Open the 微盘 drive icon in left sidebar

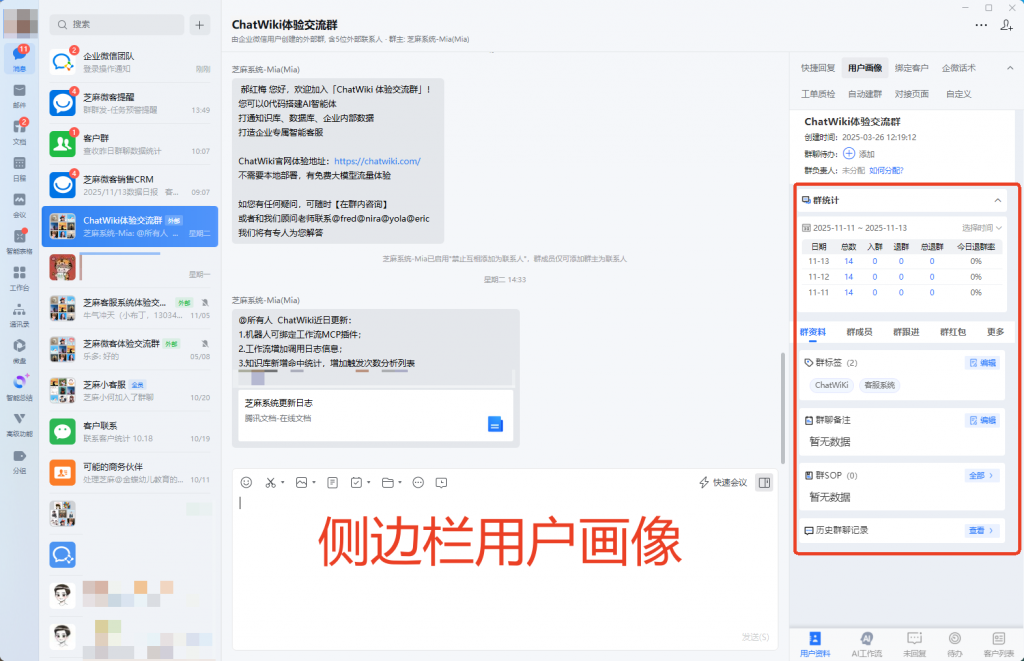(20, 345)
